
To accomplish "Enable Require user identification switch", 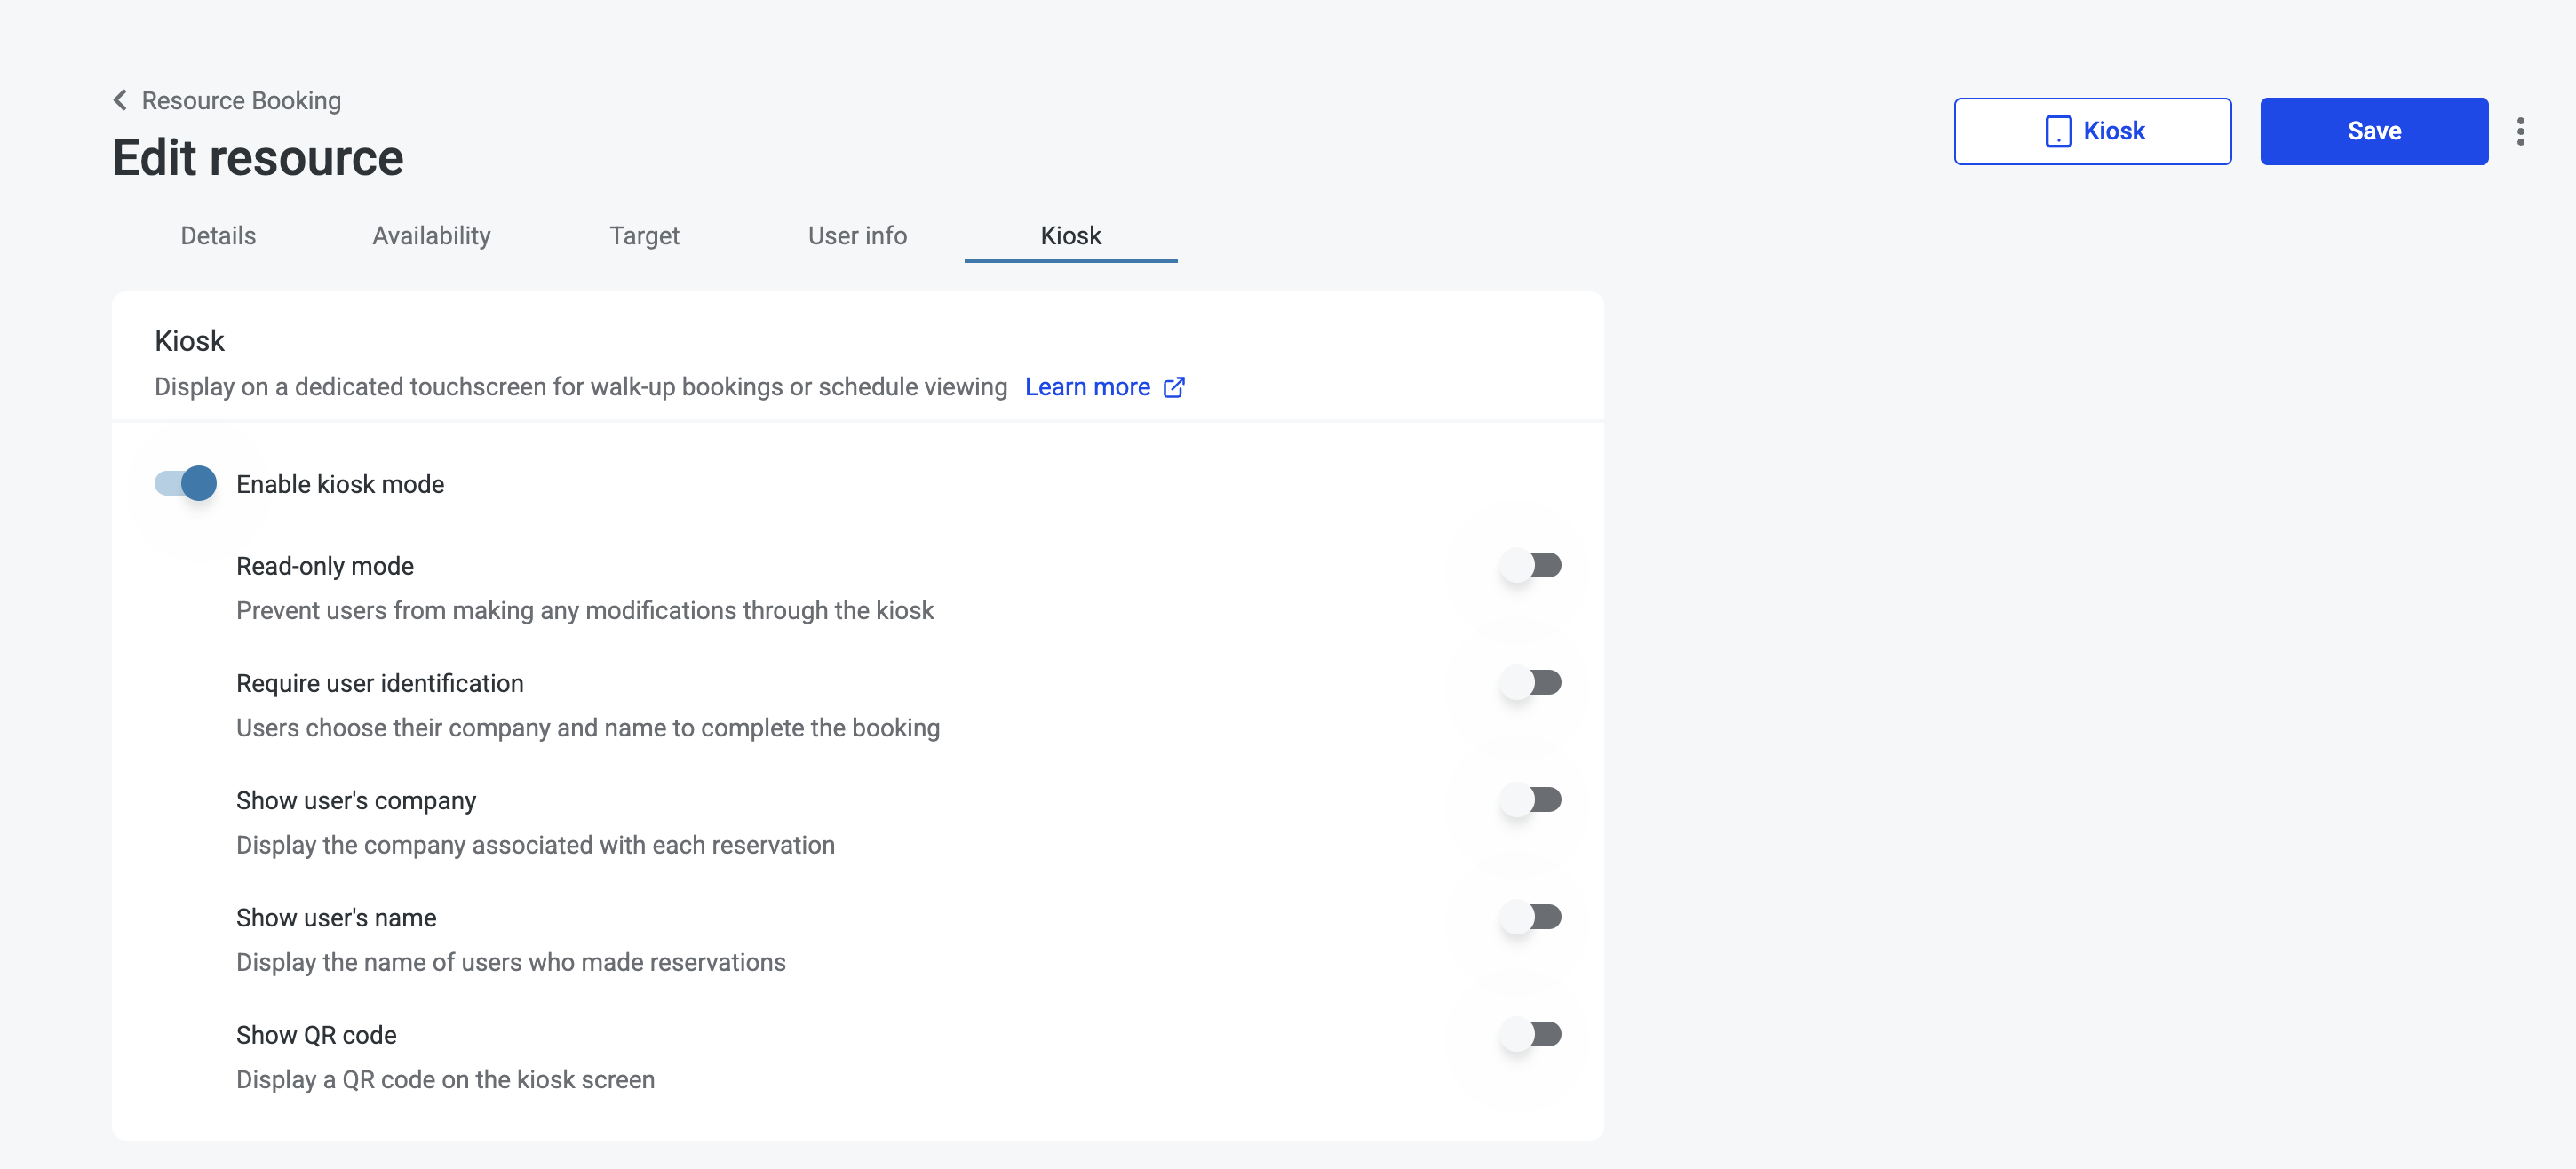I will coord(1530,683).
